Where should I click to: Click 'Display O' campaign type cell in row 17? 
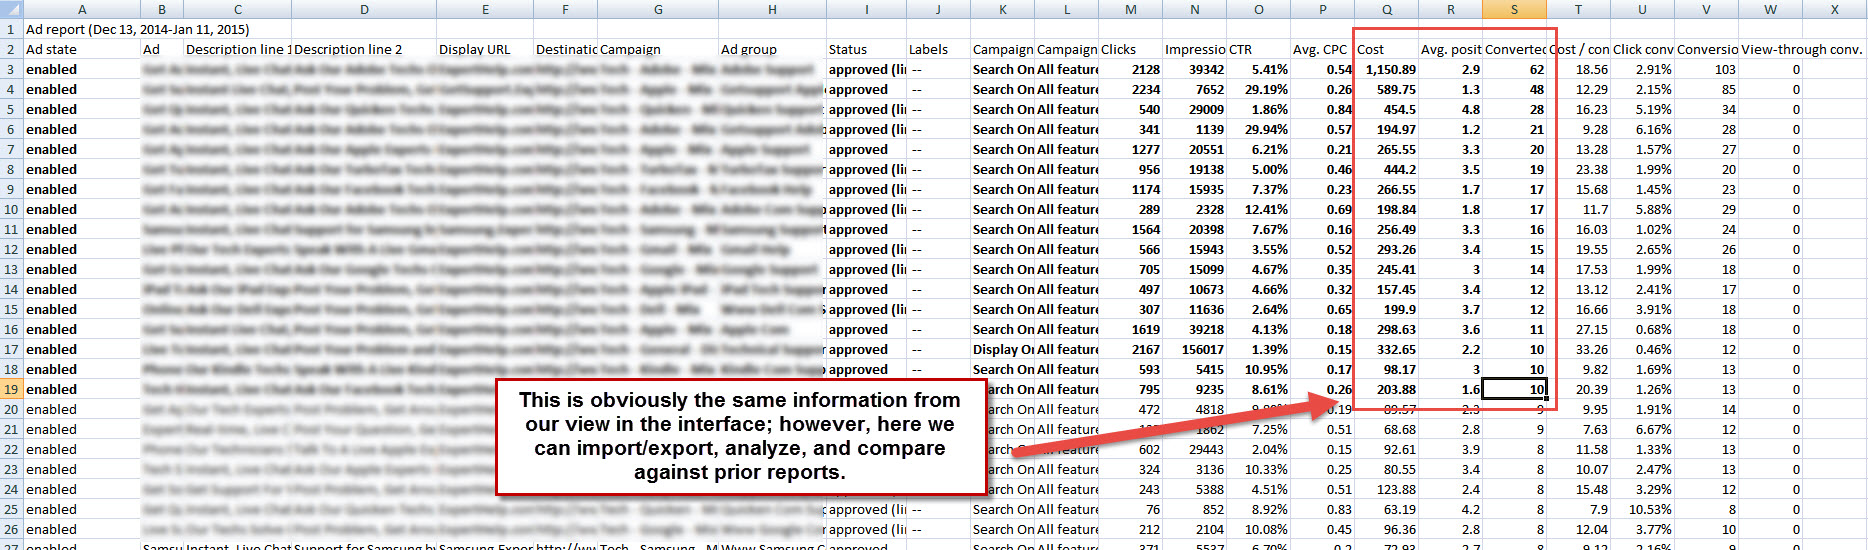(x=1003, y=349)
